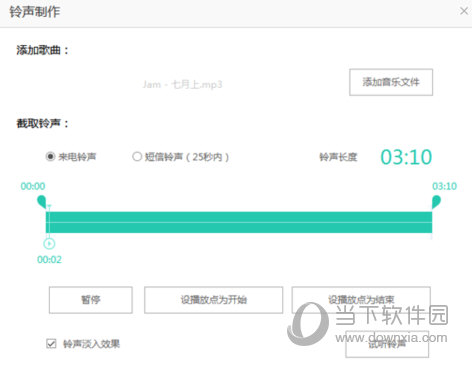Select the 来电铃声 radio option

point(50,156)
